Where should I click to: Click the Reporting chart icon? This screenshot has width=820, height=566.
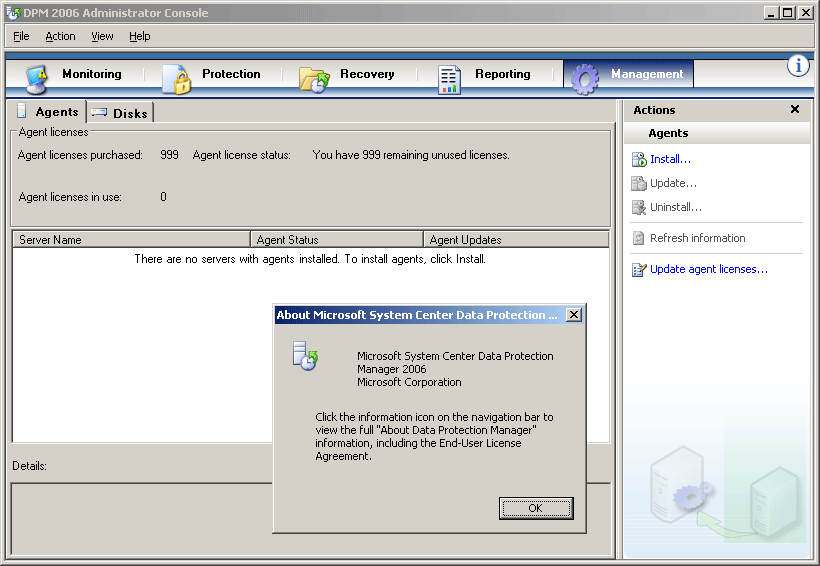point(449,80)
